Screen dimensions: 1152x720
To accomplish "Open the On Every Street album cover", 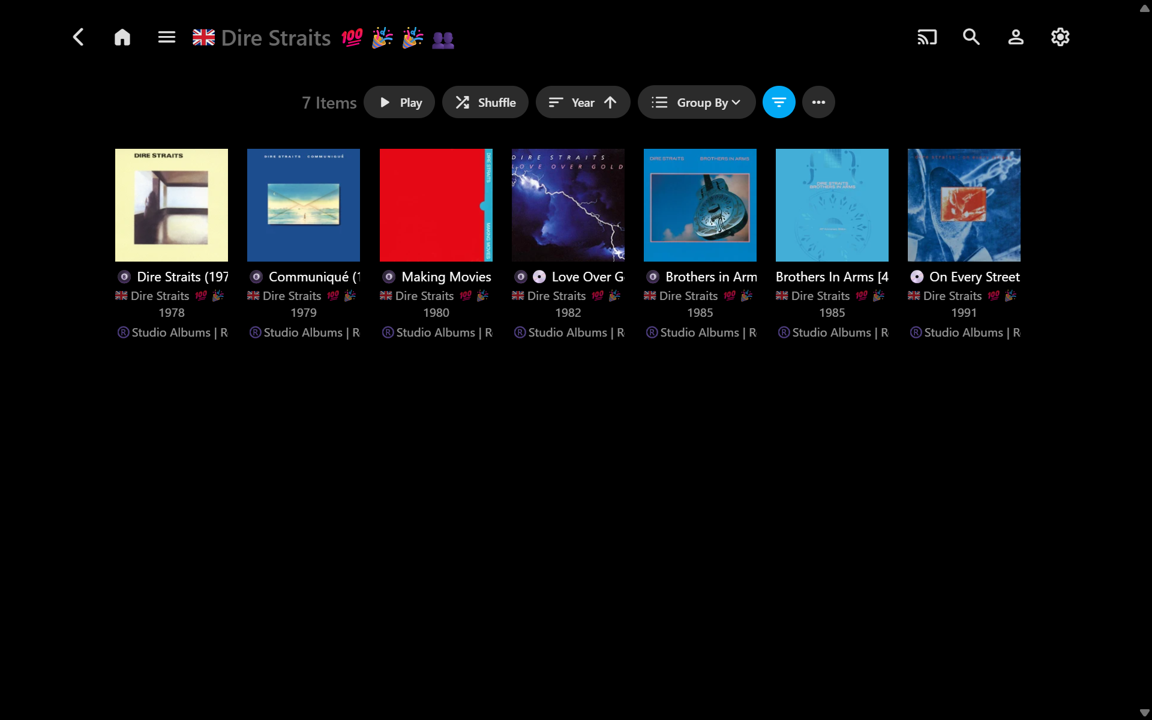I will coord(964,205).
